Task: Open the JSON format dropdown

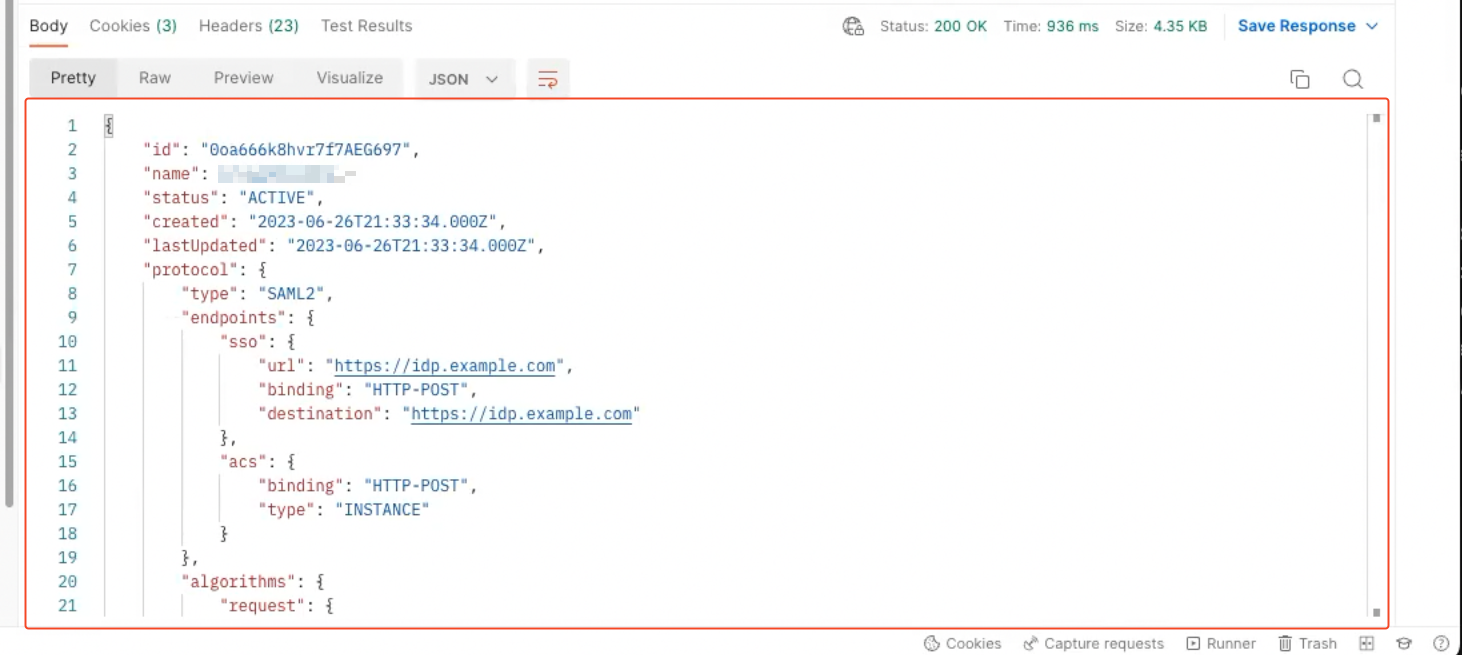Action: 463,79
